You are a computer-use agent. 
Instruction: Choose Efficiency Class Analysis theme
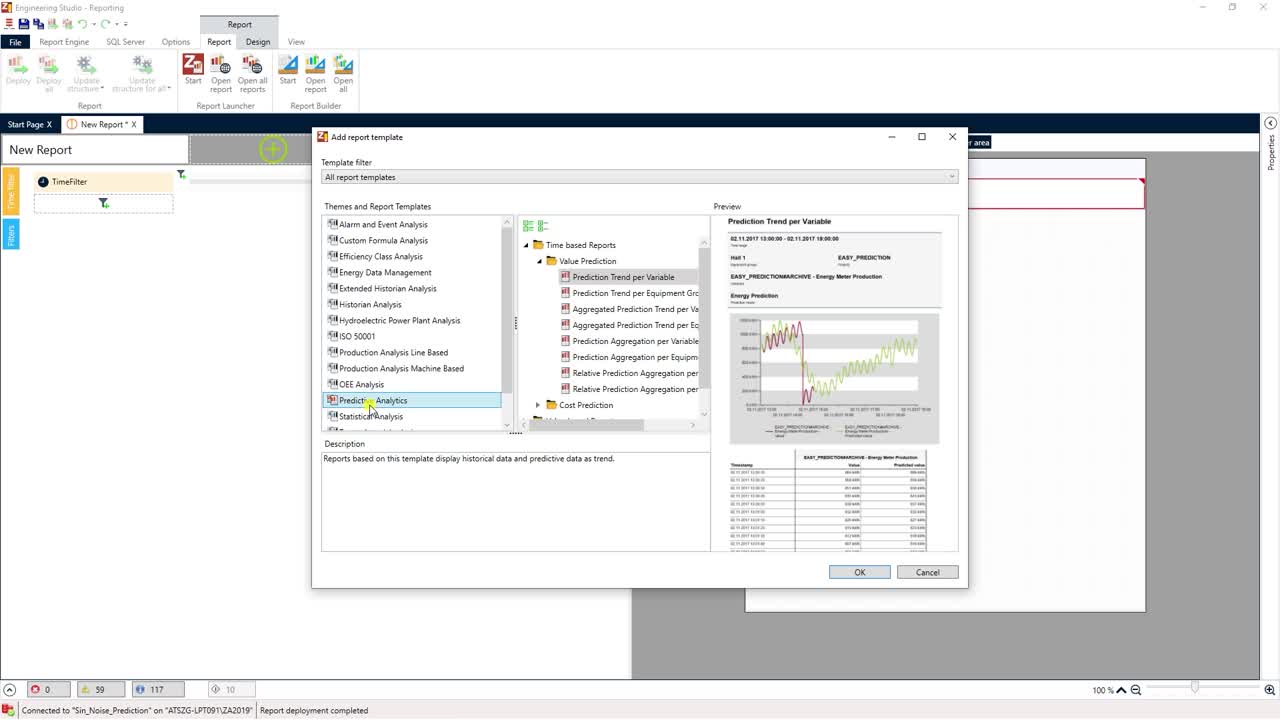pos(380,256)
